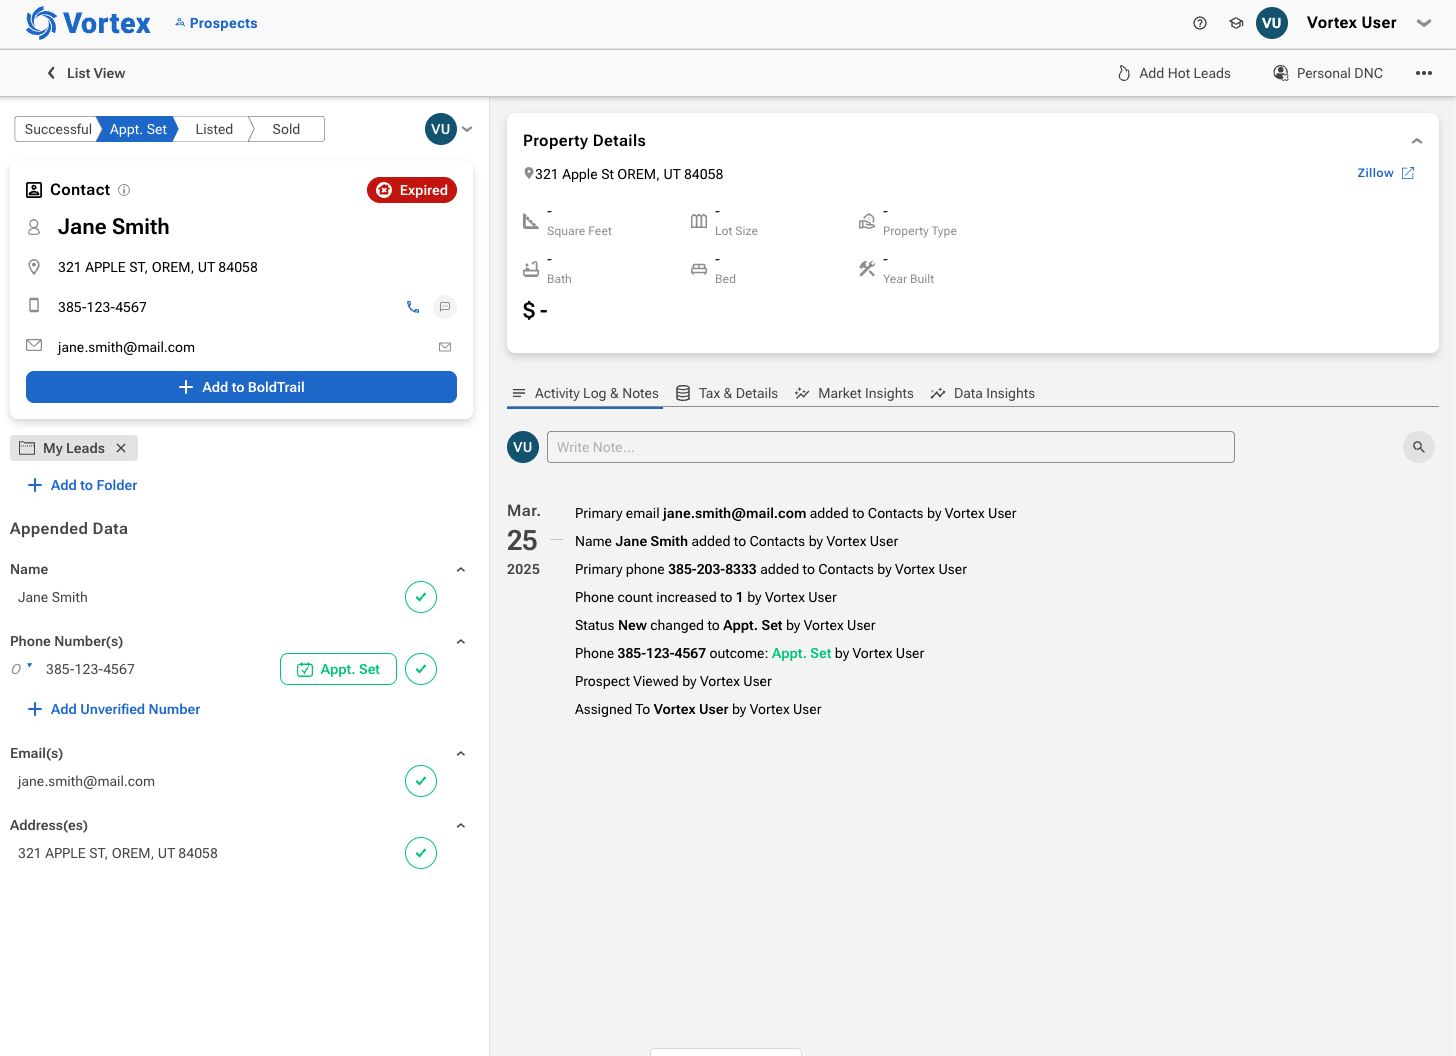Open Personal DNC
1456x1056 pixels.
point(1328,73)
